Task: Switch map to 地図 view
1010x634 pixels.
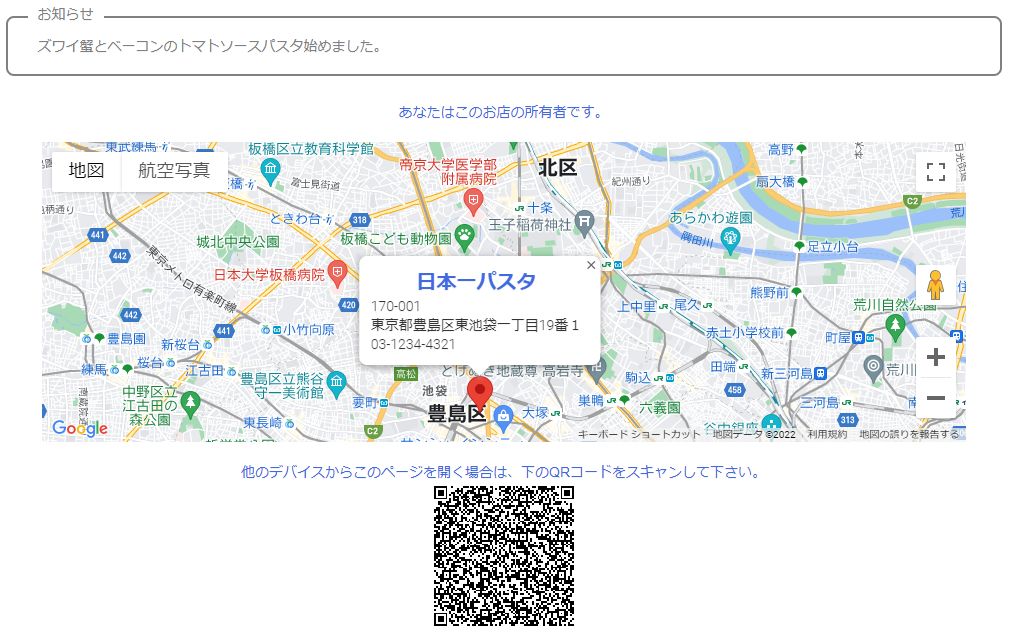Action: 86,171
